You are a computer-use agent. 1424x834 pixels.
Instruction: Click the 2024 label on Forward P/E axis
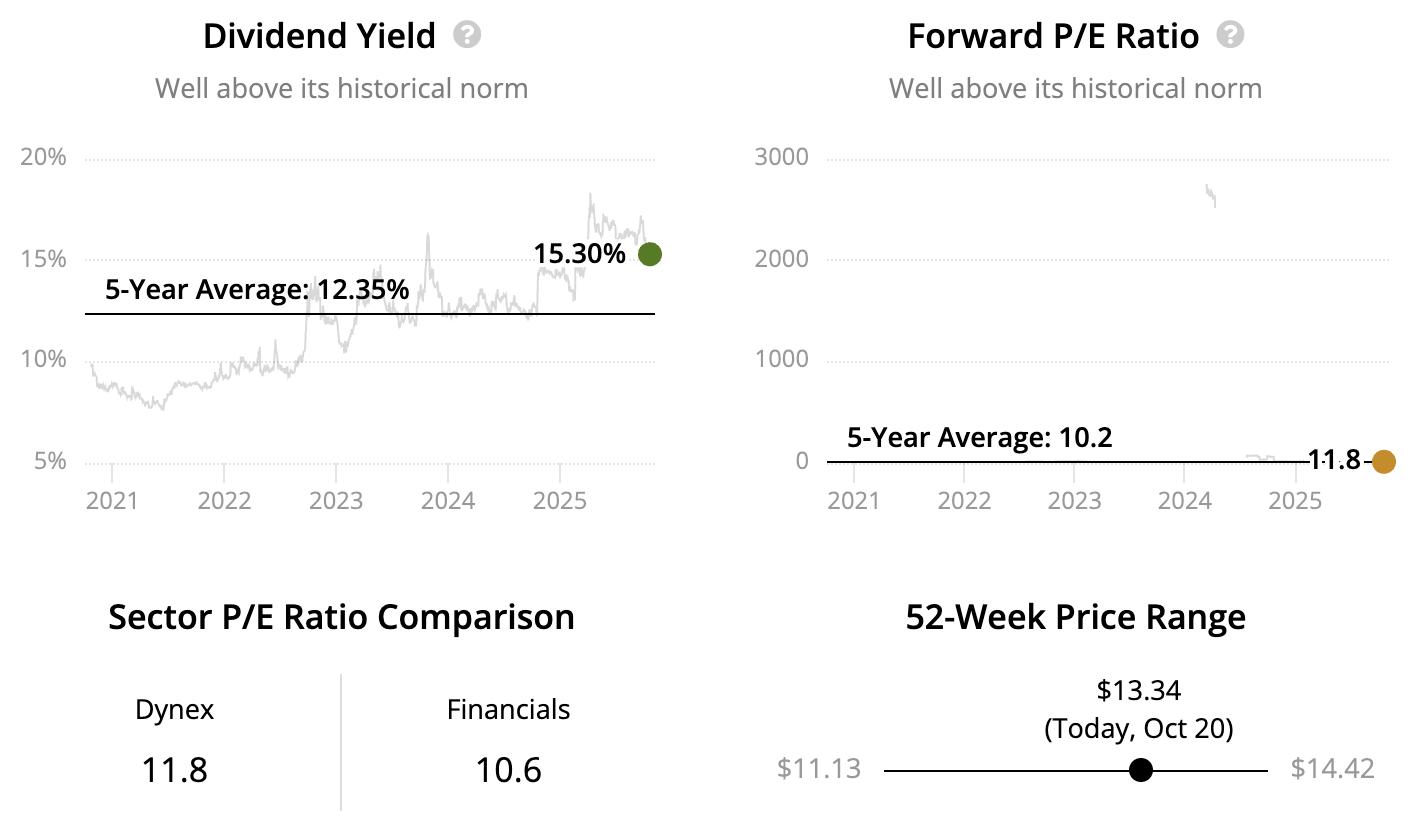point(1184,500)
